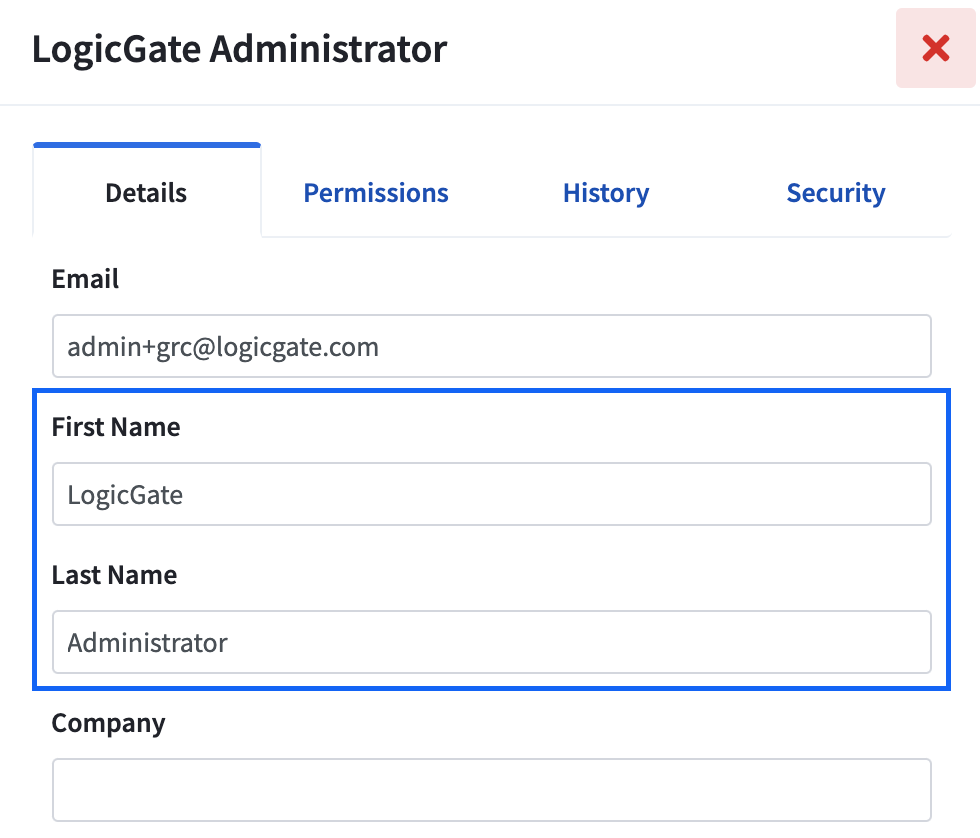Click the LogicGate Administrator heading
980x838 pixels.
click(x=239, y=49)
